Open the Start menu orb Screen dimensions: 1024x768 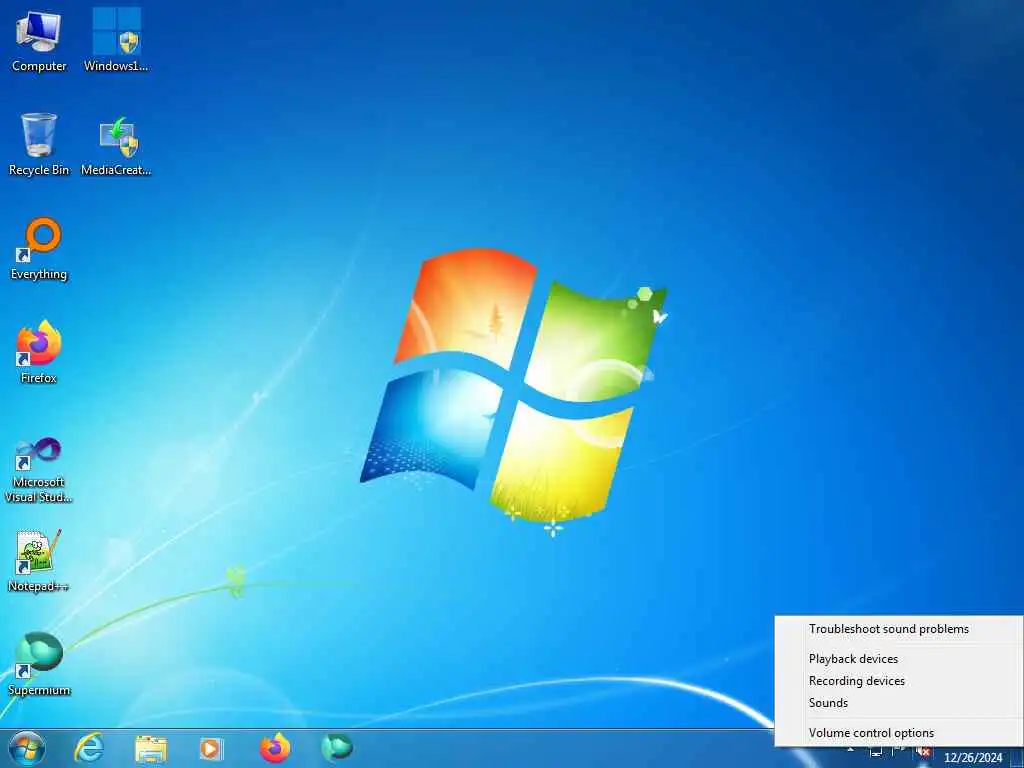pyautogui.click(x=27, y=748)
